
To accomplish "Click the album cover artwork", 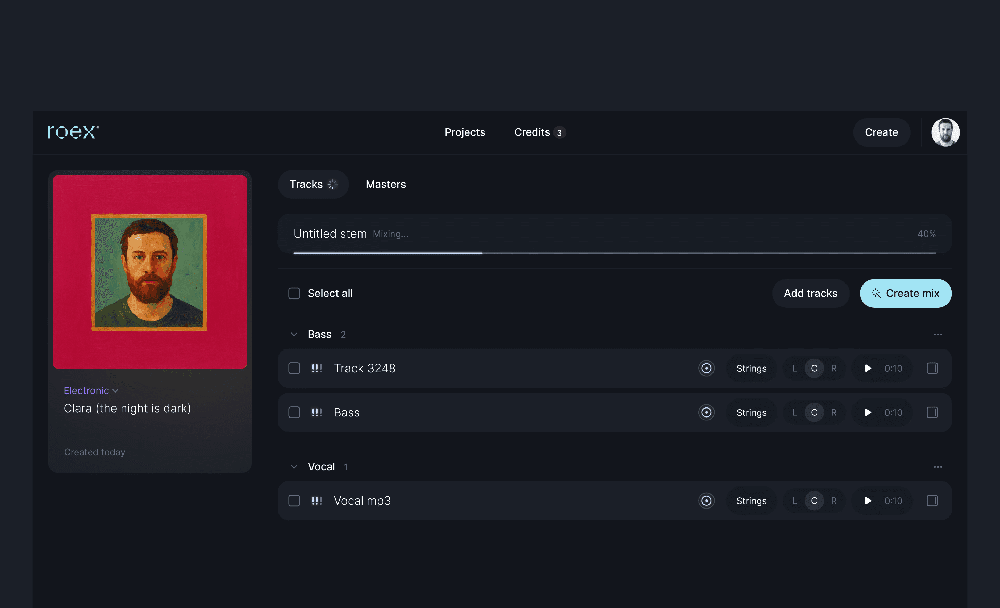I will [x=150, y=272].
